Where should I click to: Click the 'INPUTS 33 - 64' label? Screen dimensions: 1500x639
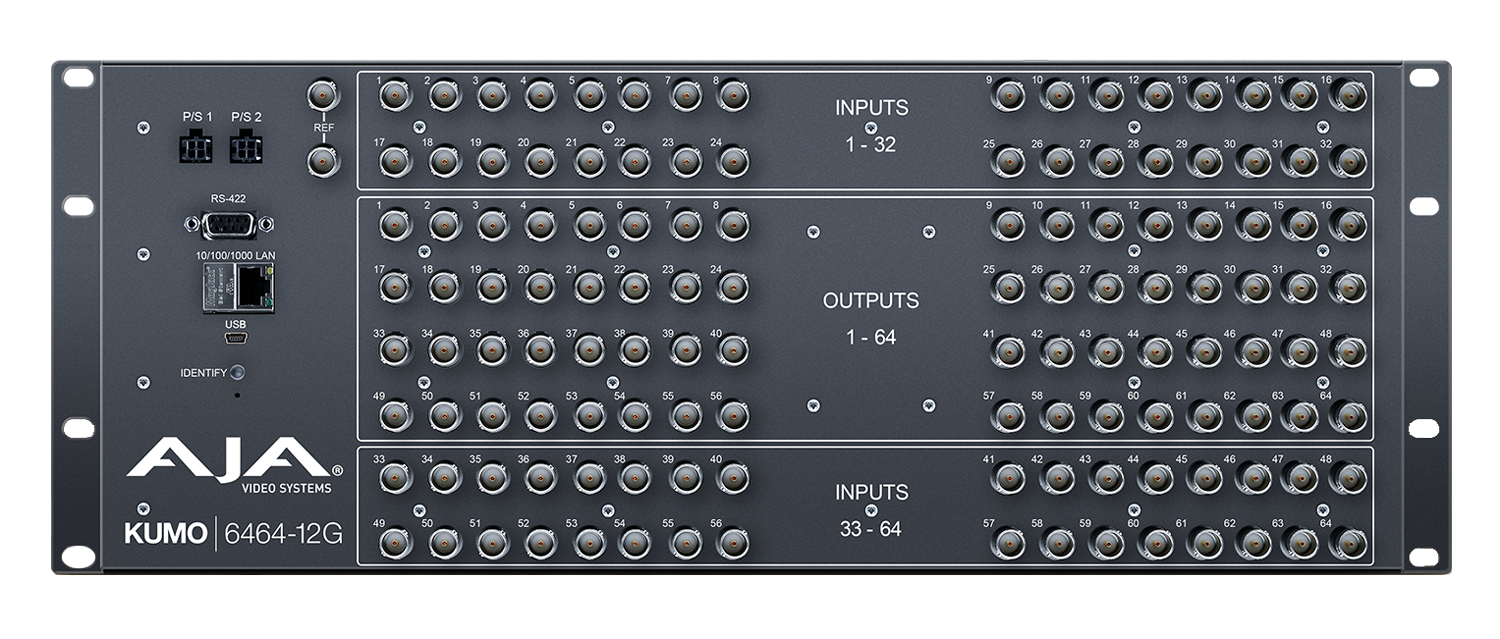pyautogui.click(x=872, y=510)
